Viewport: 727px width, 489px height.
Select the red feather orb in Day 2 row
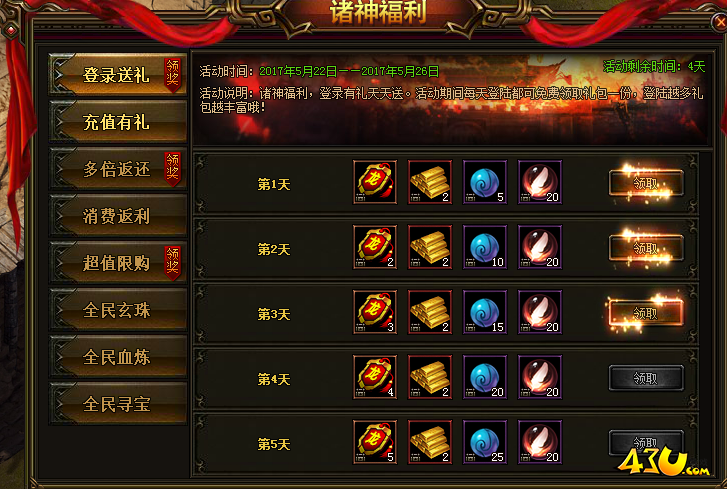[540, 247]
